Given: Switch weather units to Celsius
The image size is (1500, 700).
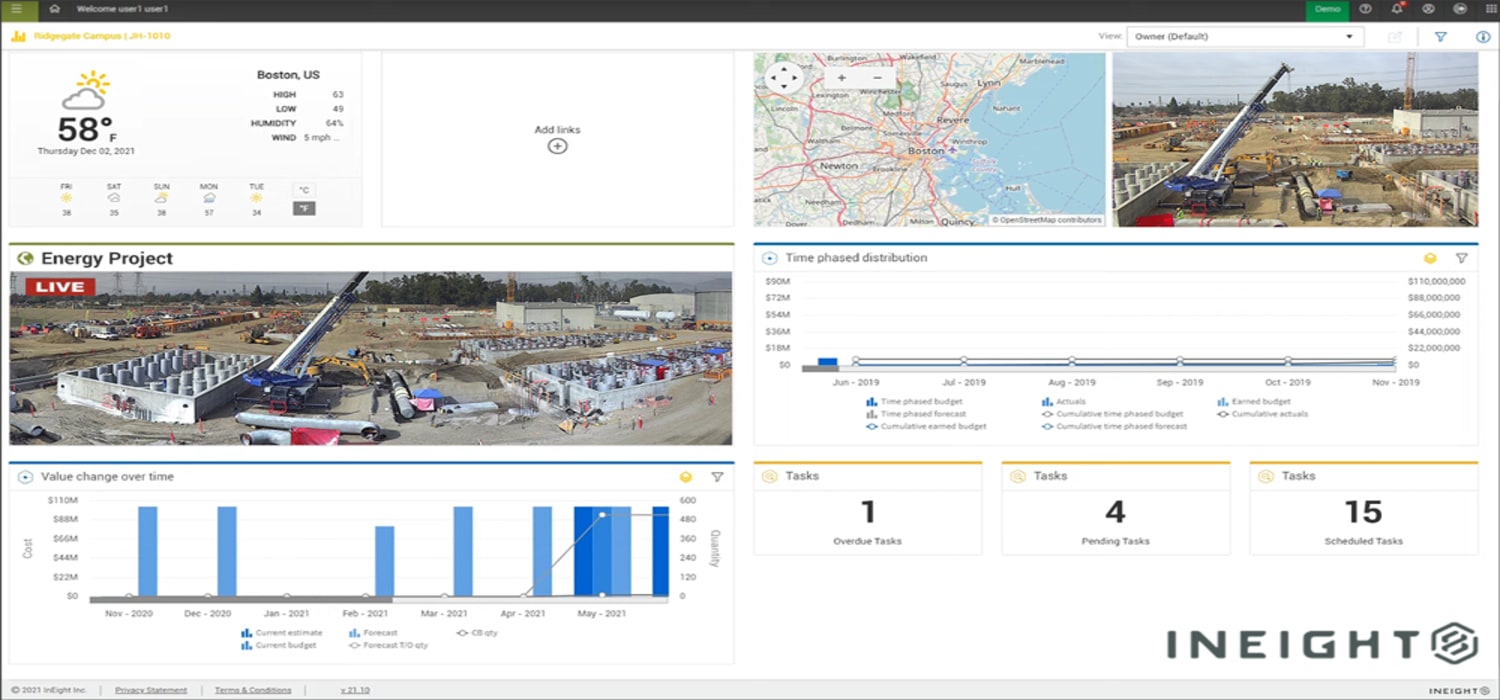Looking at the screenshot, I should tap(304, 190).
